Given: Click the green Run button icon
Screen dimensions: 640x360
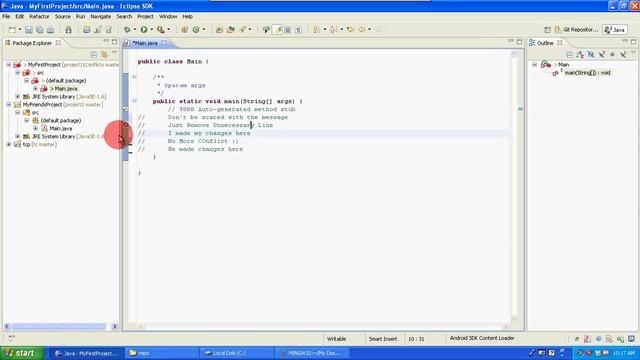Looking at the screenshot, I should coord(144,30).
